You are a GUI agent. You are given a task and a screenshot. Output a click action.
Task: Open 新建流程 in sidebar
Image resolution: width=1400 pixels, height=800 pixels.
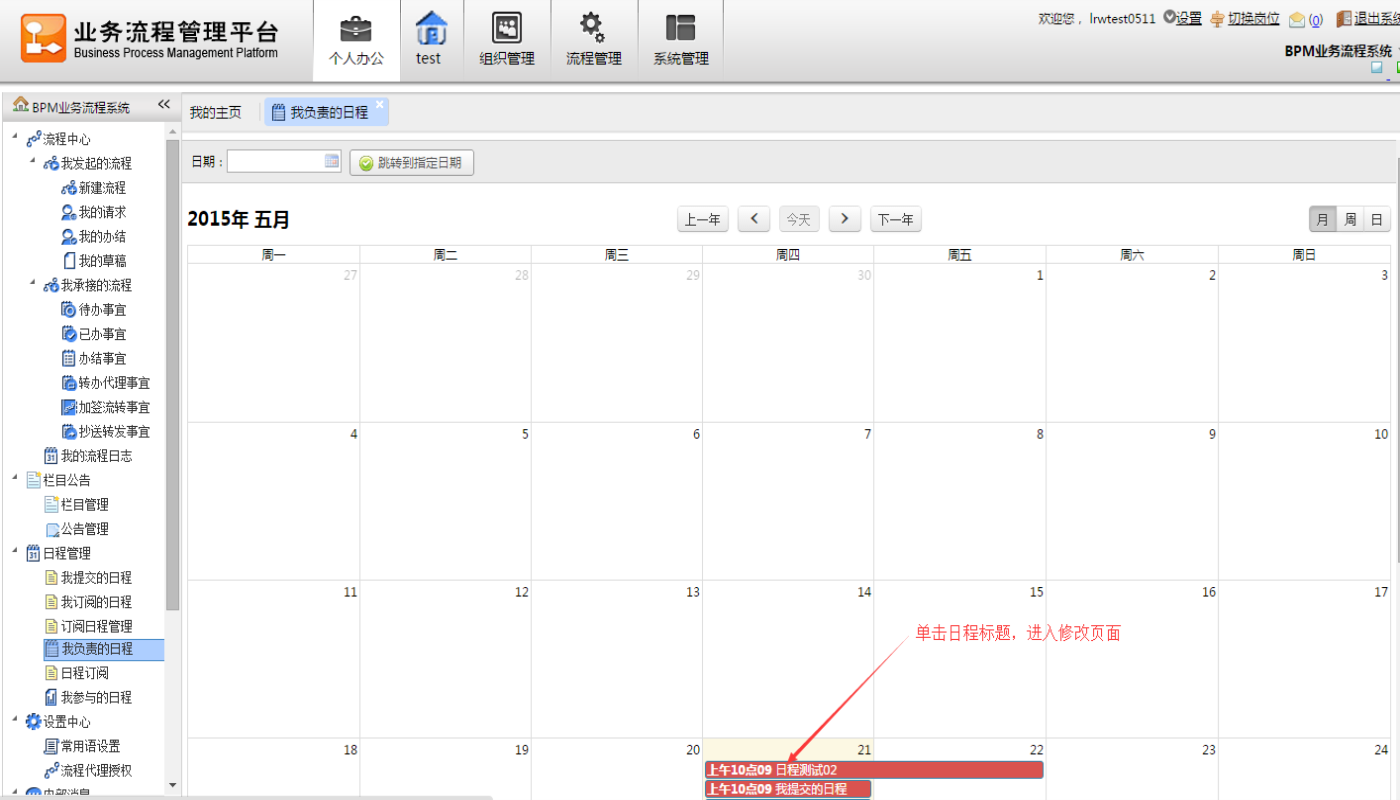coord(102,188)
